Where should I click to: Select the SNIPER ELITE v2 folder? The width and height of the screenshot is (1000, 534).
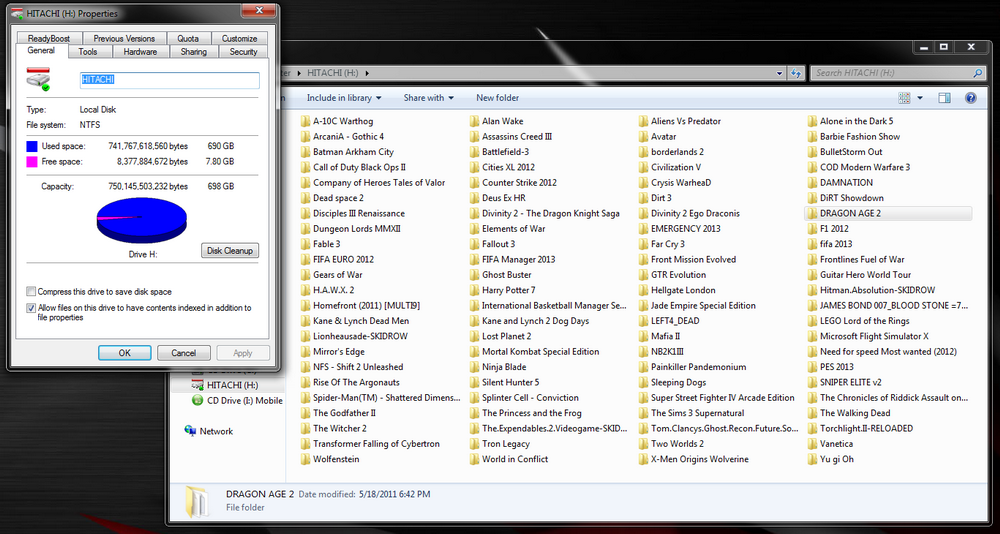pos(844,382)
